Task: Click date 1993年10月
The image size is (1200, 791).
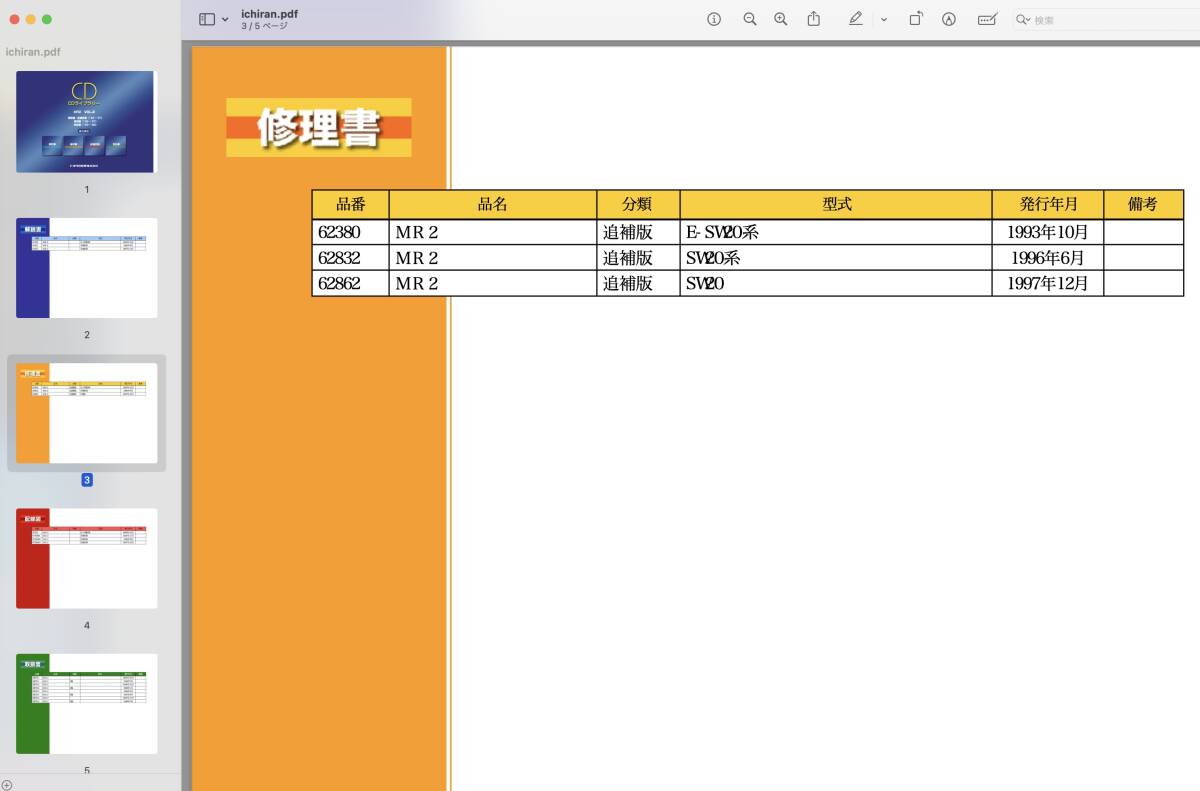Action: 1048,232
